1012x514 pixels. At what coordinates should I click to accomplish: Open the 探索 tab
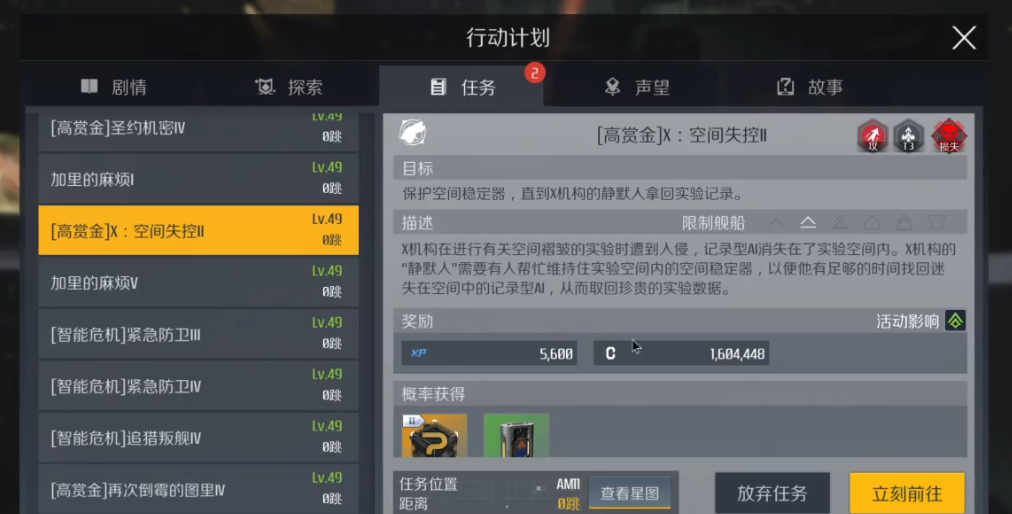click(288, 87)
